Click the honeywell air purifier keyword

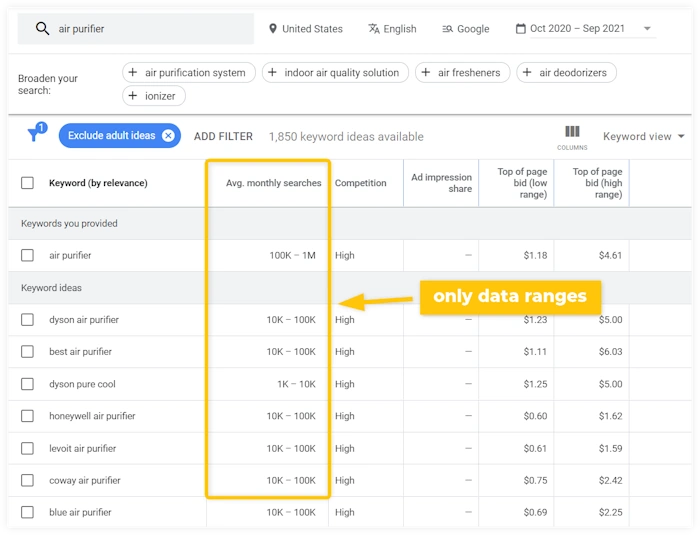coord(92,416)
